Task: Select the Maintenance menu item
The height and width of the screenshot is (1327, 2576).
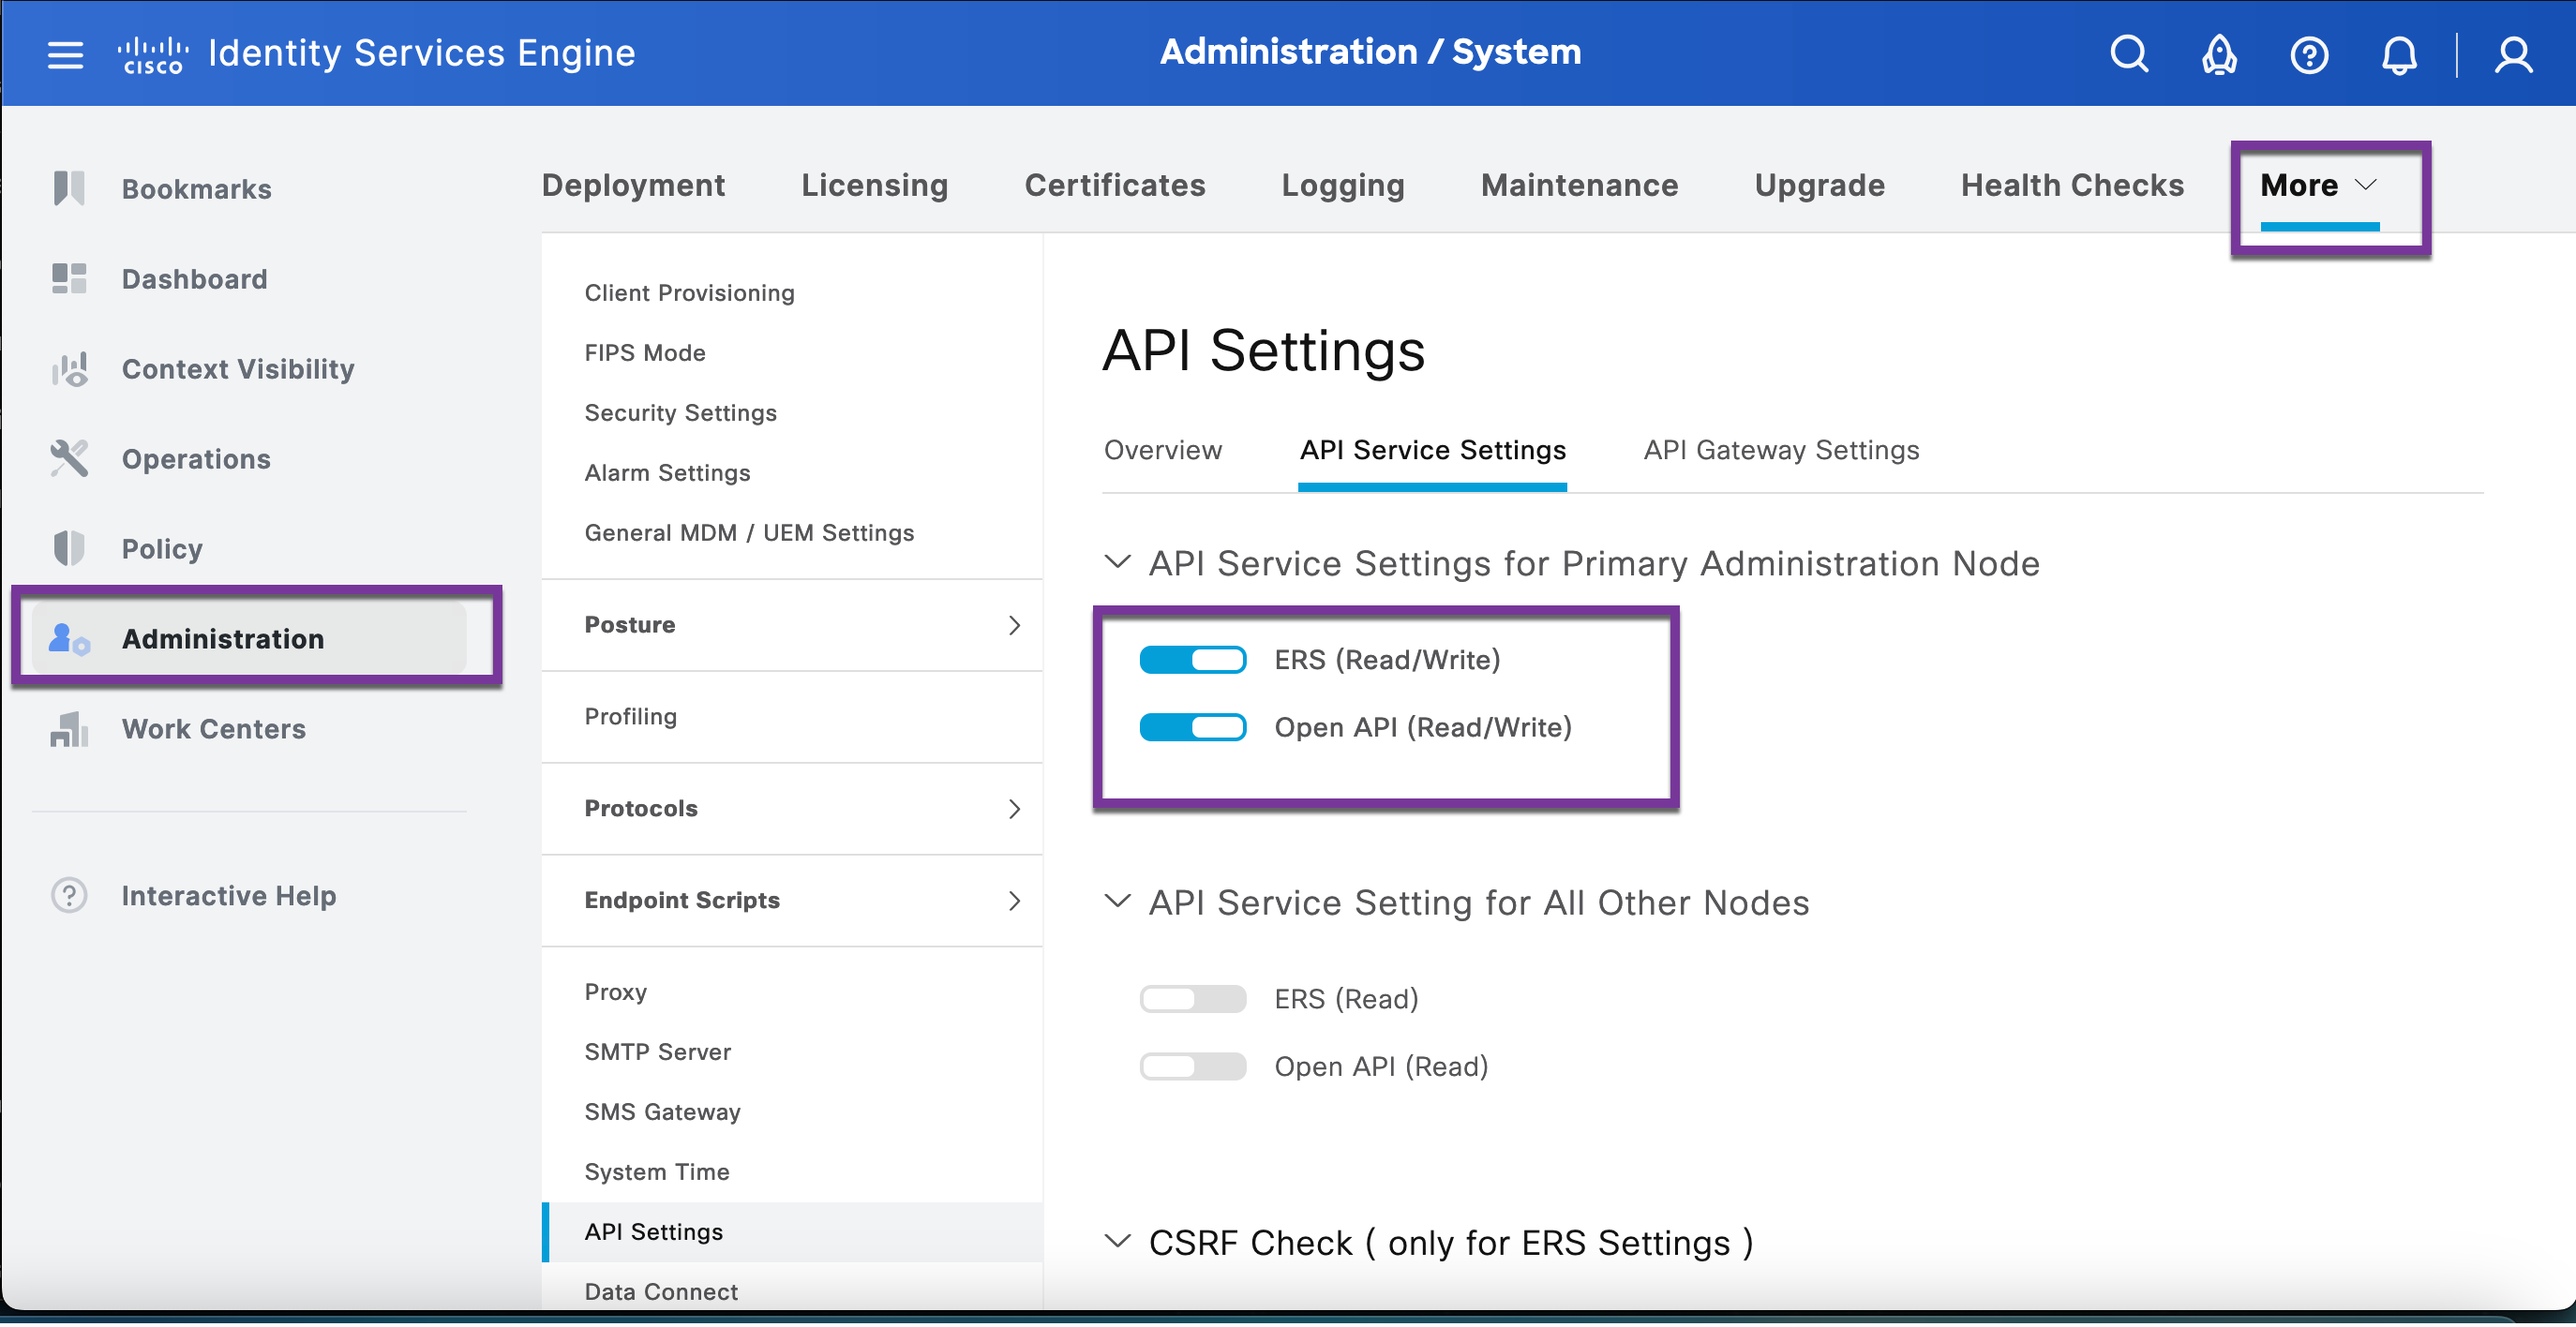Action: (1578, 185)
